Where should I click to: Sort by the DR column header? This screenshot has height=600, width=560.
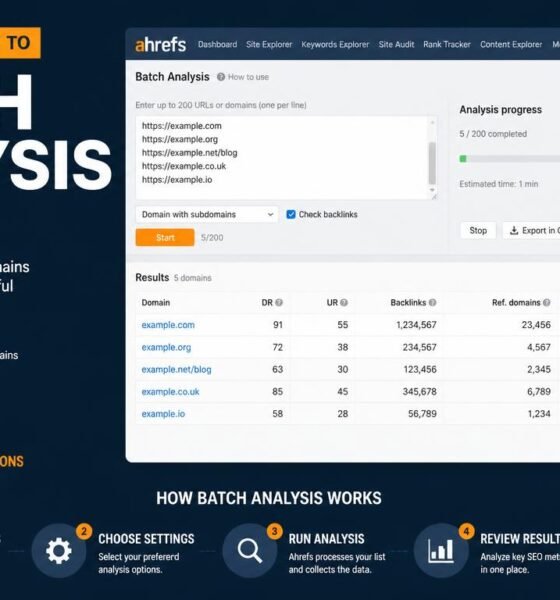pos(267,302)
